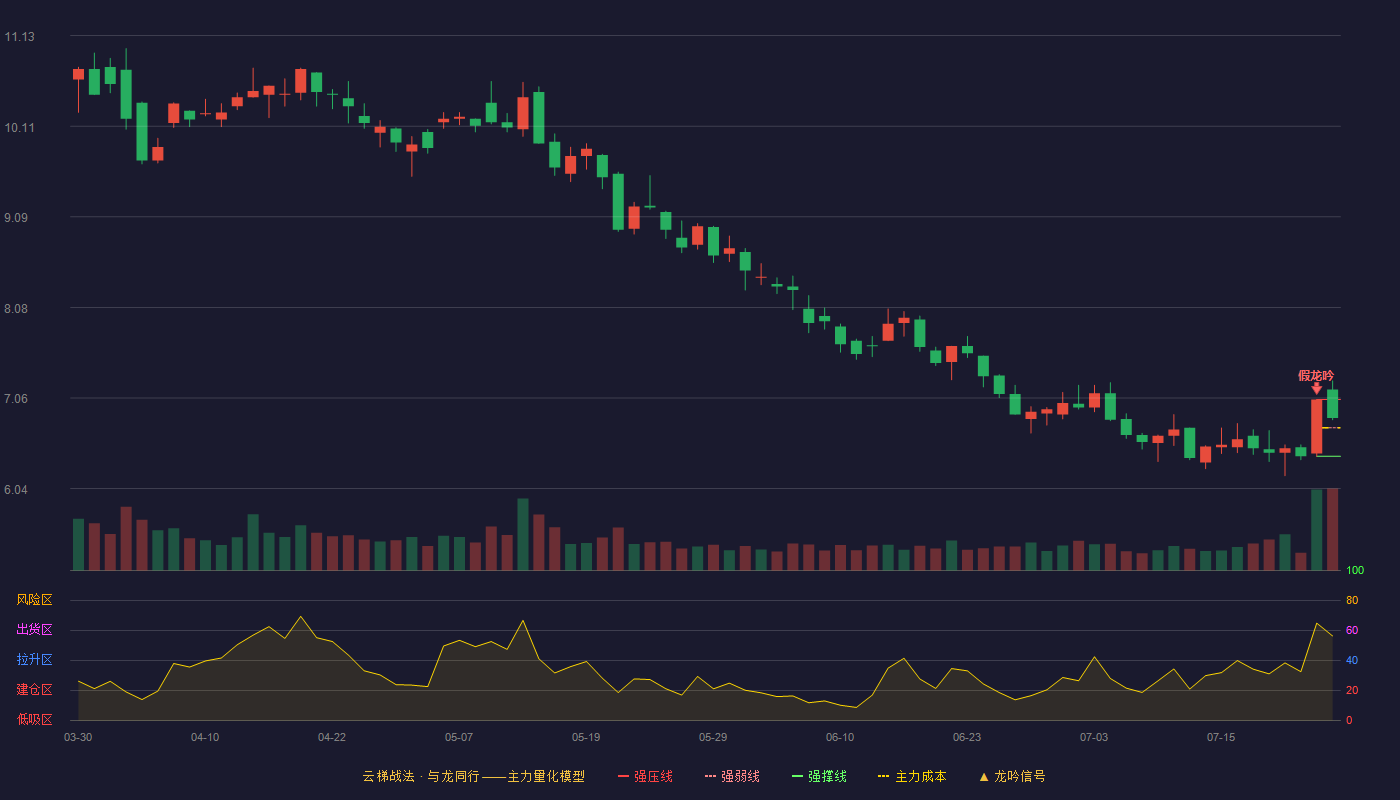Select the 建仓区 indicator zone label

[x=34, y=690]
